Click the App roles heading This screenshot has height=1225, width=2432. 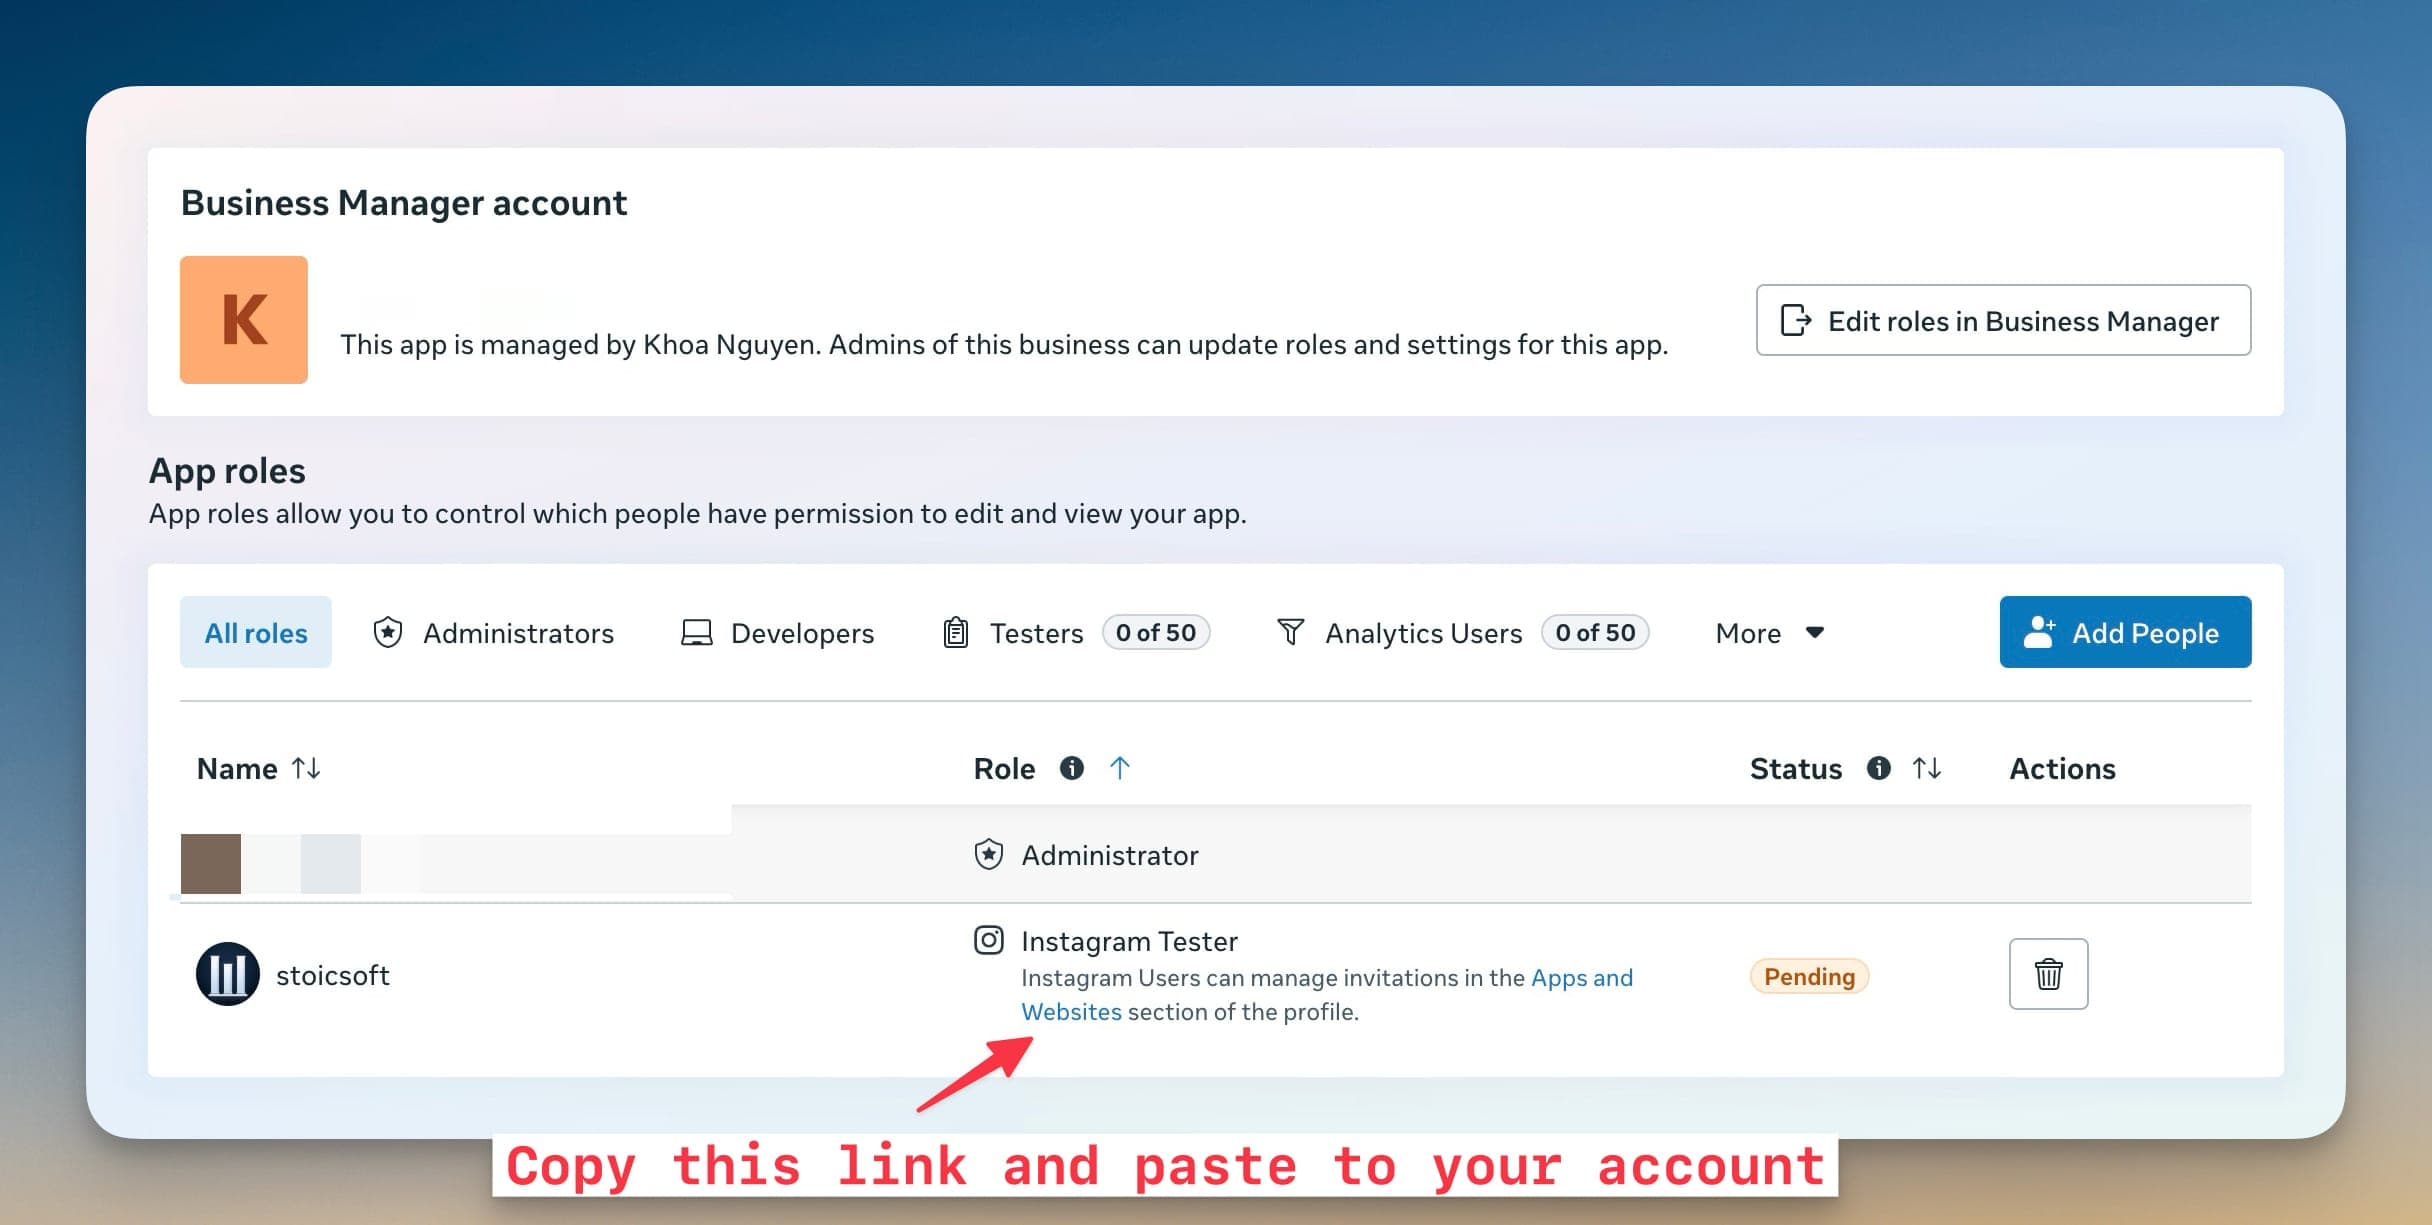pos(227,470)
